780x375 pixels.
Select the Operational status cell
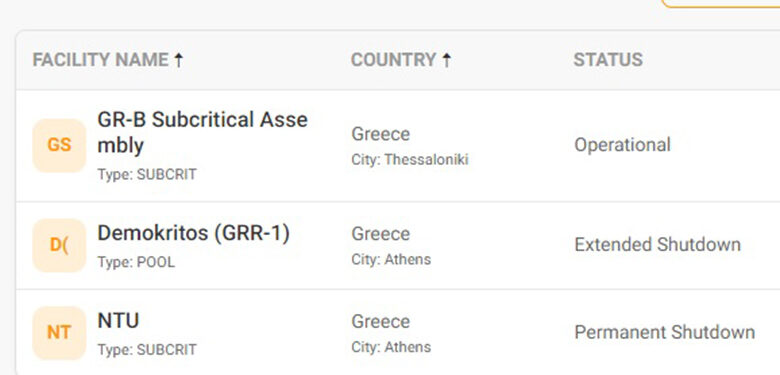point(622,145)
